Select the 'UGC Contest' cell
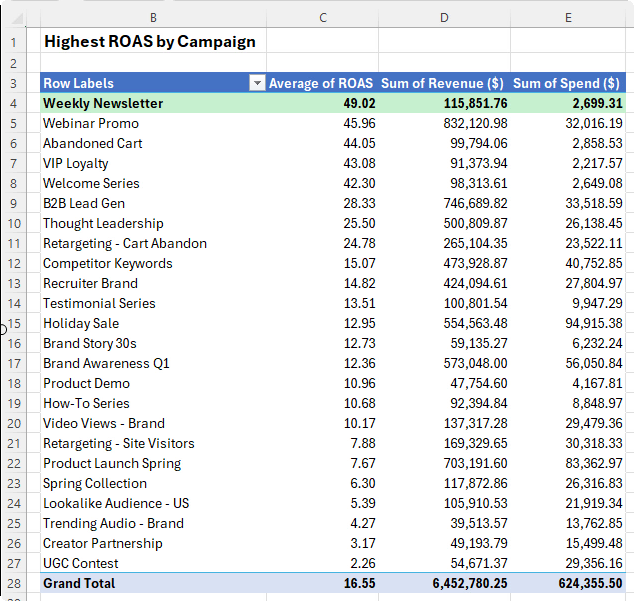Screen dimensions: 634x601 point(153,563)
